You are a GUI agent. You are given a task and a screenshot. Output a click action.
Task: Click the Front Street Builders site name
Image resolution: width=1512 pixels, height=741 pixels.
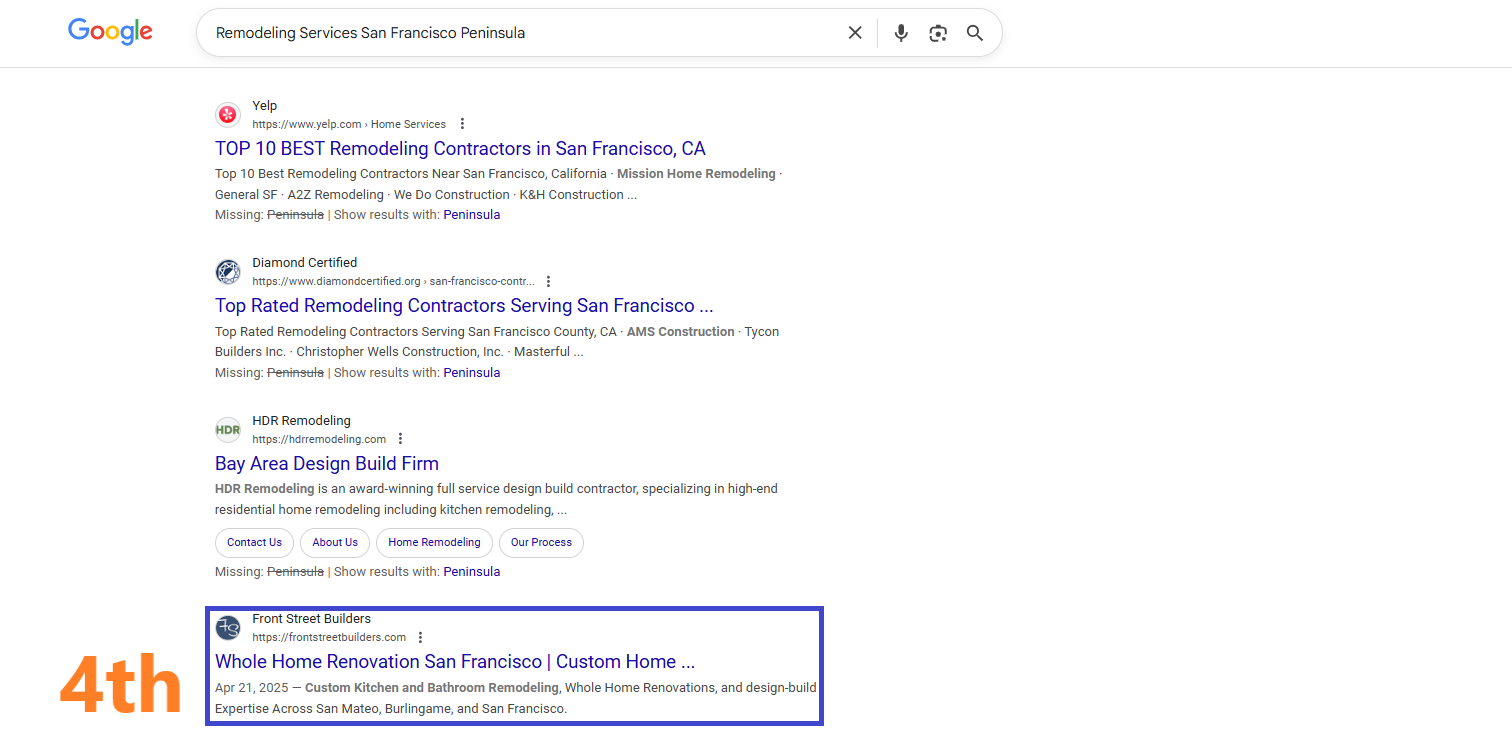[311, 619]
